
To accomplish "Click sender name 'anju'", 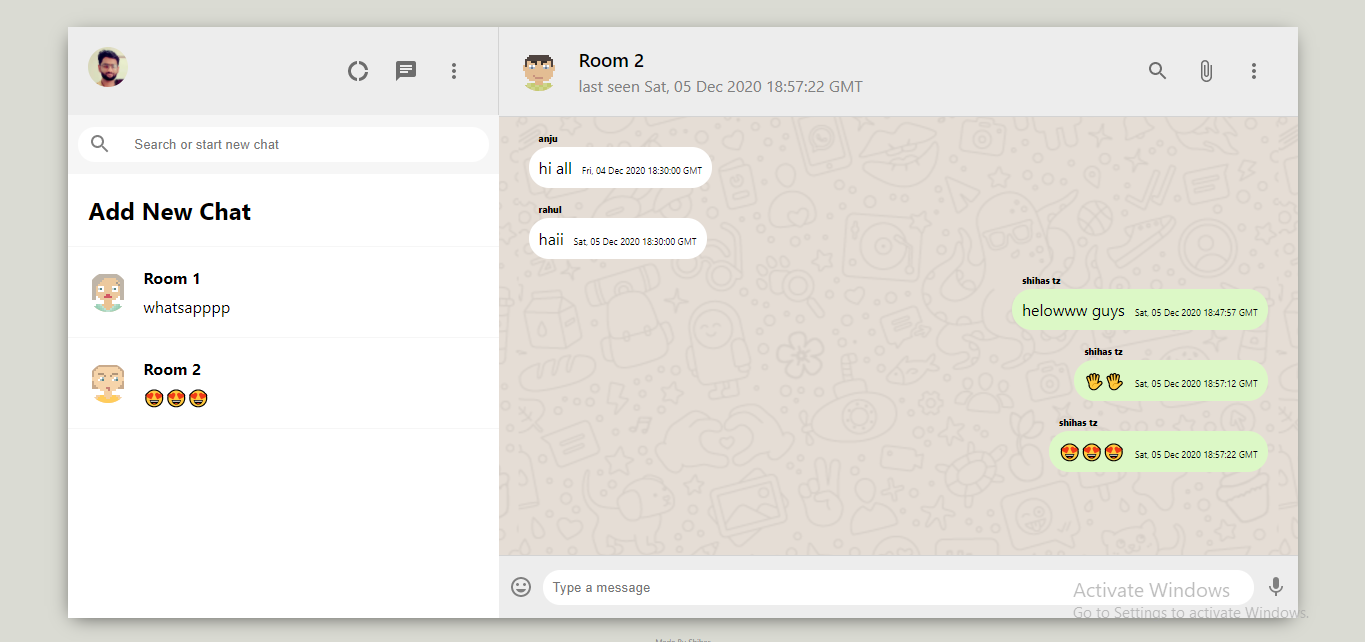I will click(x=548, y=139).
